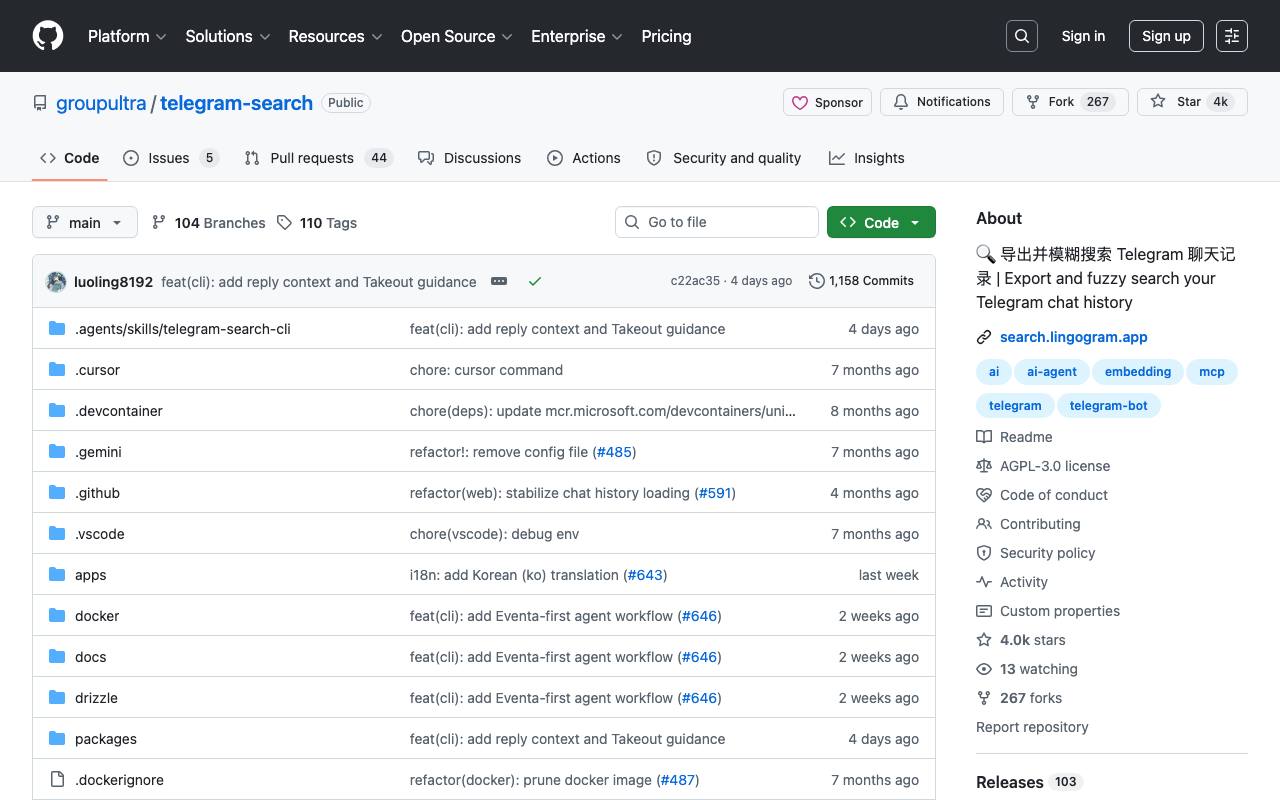Expand the Enterprise navigation menu
This screenshot has height=800, width=1280.
(x=577, y=36)
